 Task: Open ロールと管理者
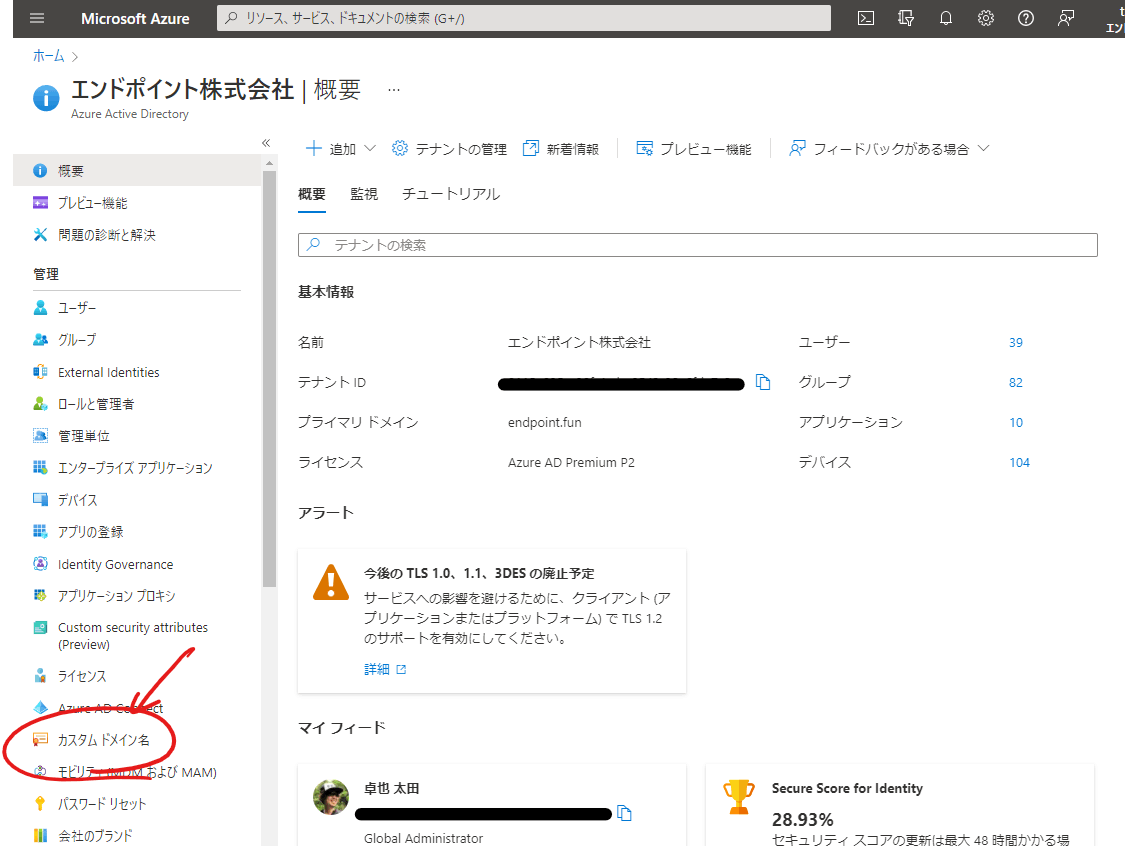[95, 403]
